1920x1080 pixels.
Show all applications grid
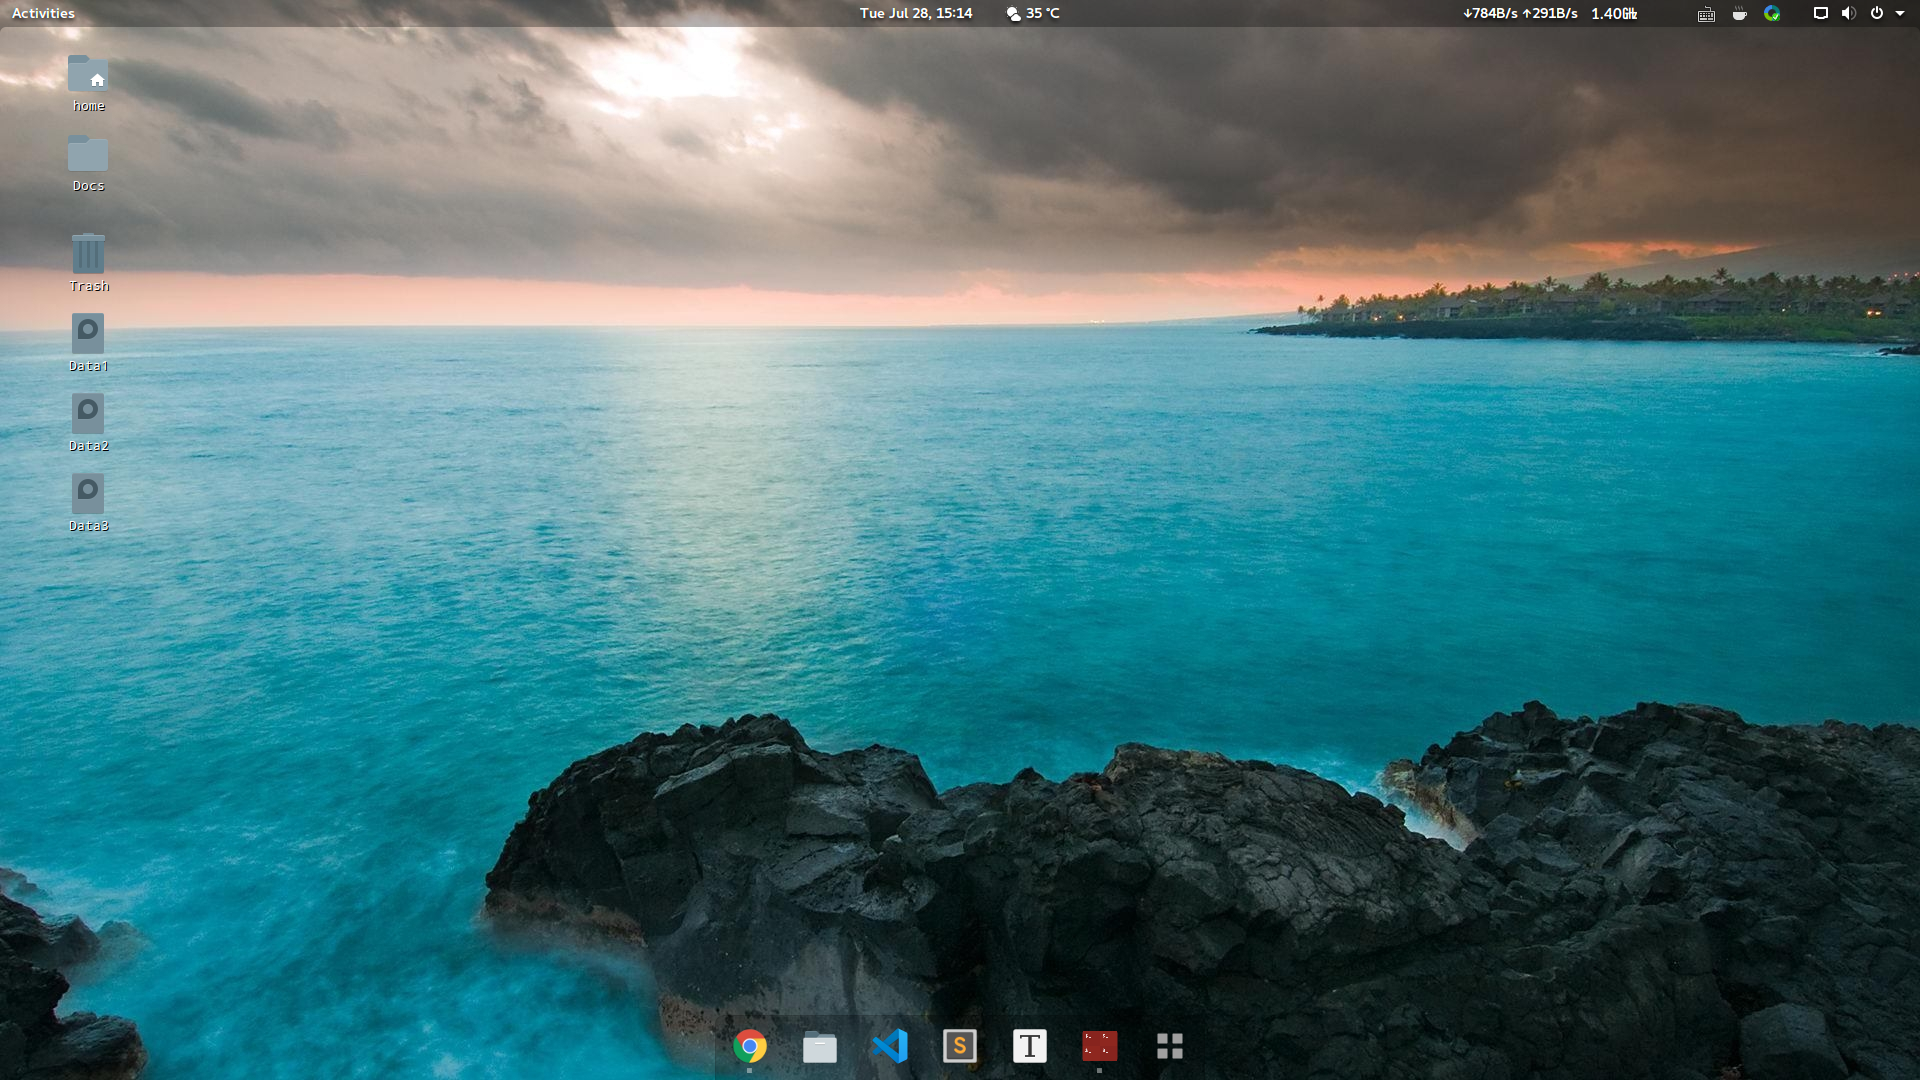click(x=1169, y=1046)
